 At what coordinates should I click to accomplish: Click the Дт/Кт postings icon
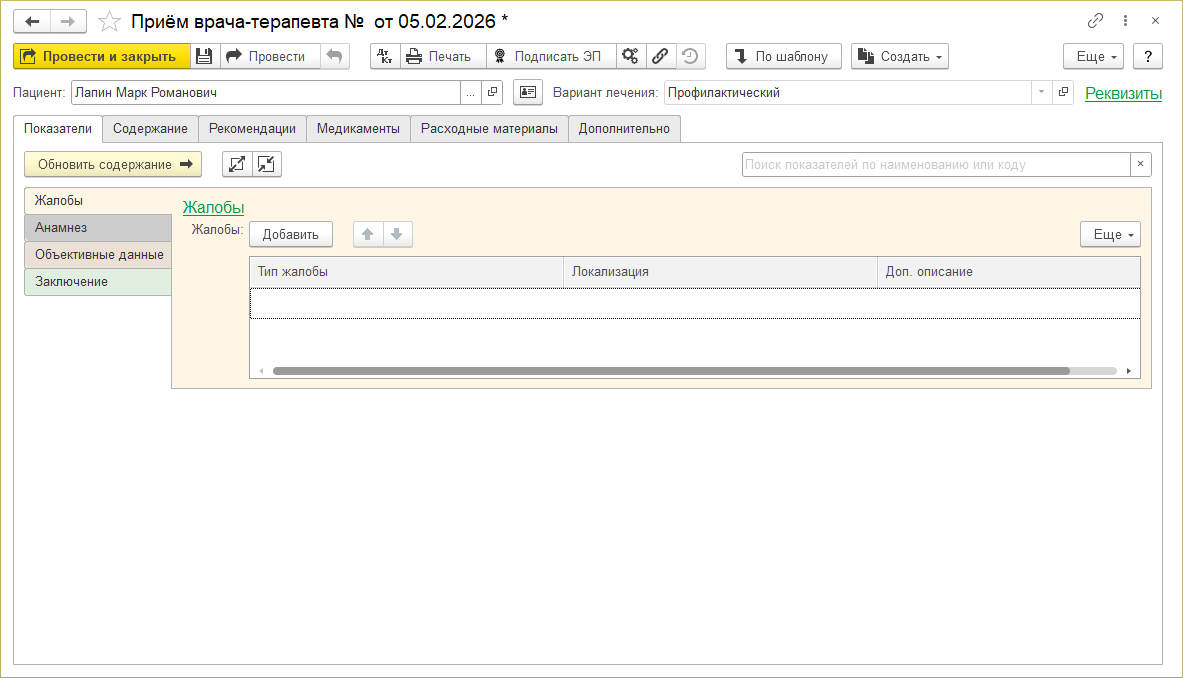tap(385, 57)
